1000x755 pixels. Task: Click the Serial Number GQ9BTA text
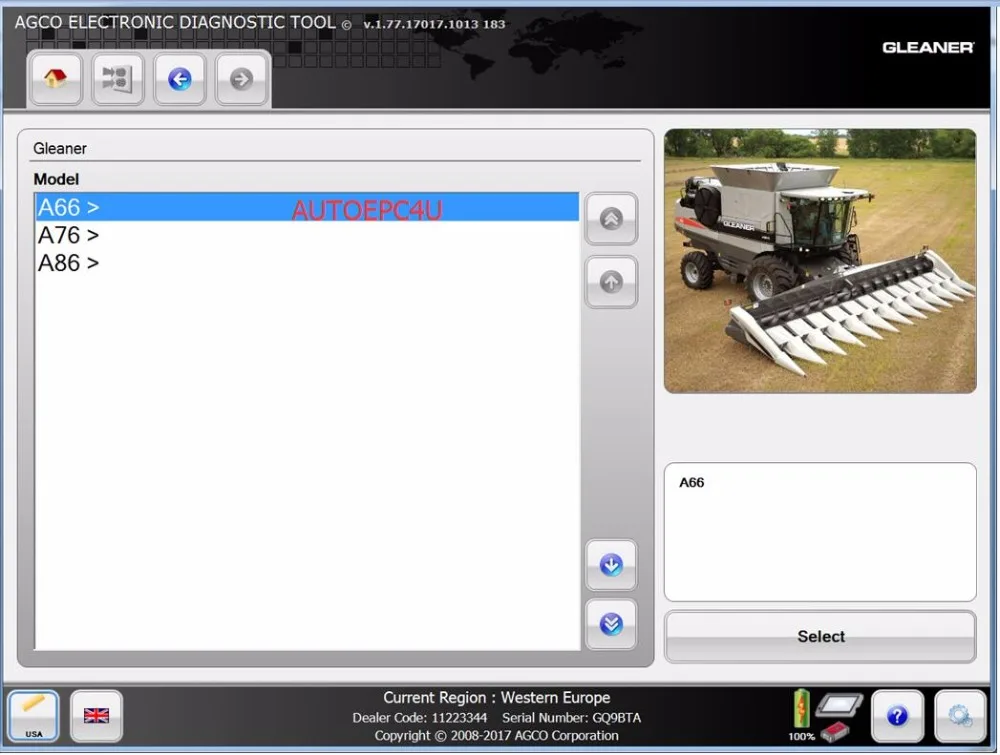pos(571,718)
